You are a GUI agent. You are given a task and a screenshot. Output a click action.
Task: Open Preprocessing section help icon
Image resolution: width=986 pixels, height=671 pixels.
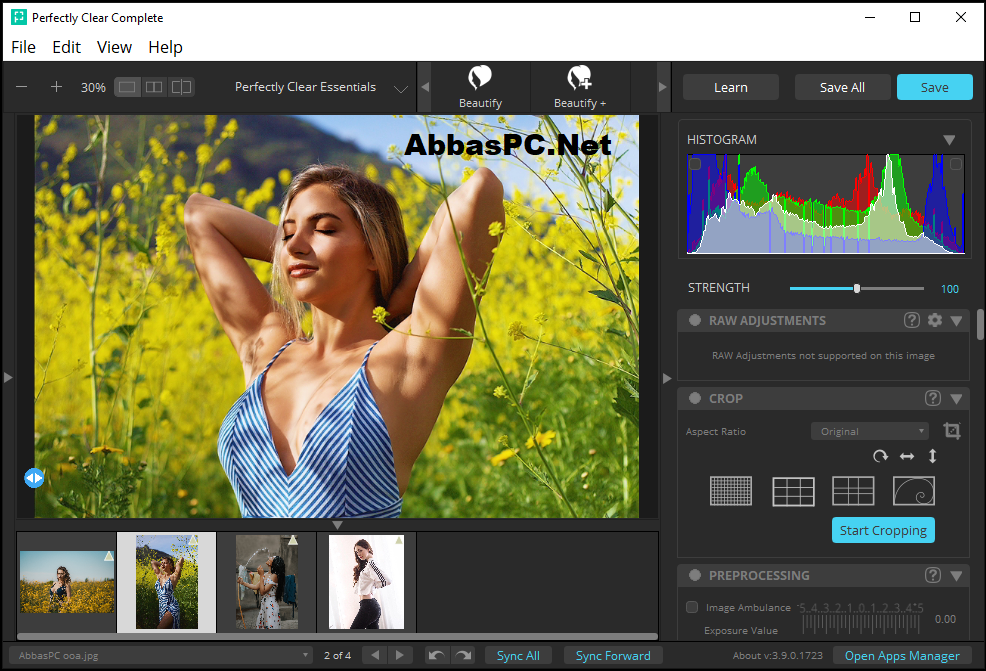933,575
